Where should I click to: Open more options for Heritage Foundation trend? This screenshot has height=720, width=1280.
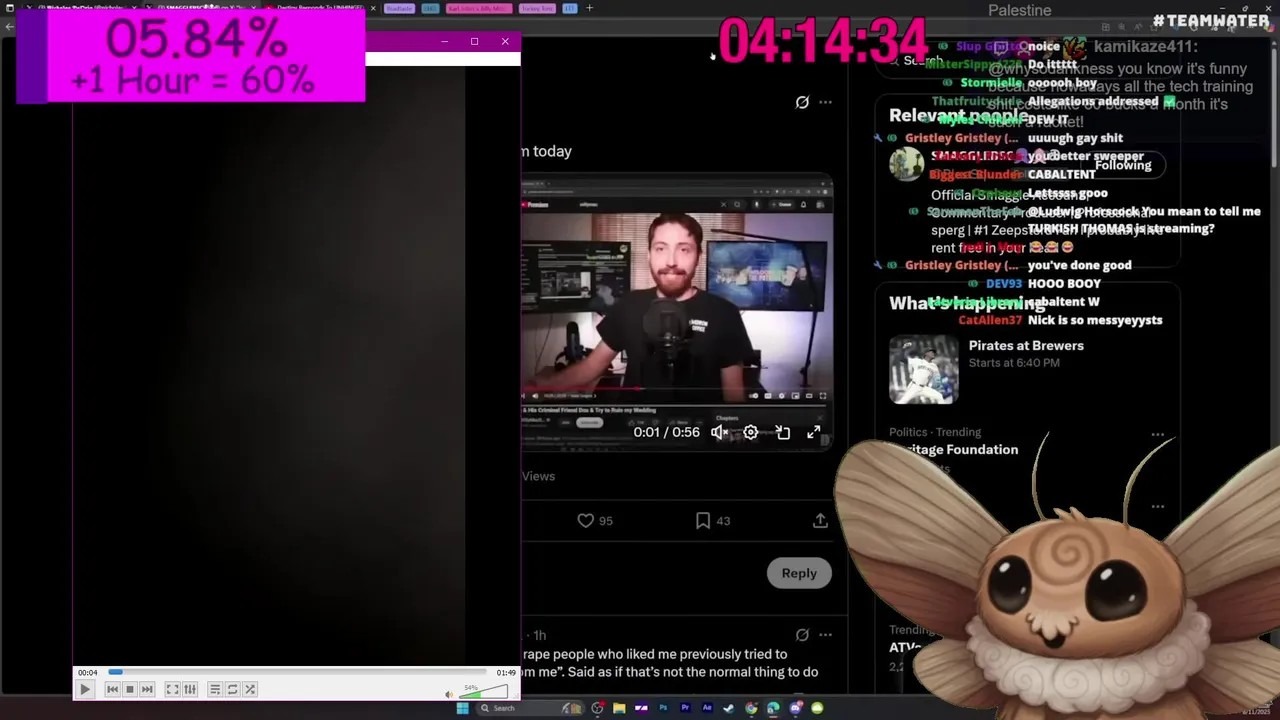coord(1157,435)
